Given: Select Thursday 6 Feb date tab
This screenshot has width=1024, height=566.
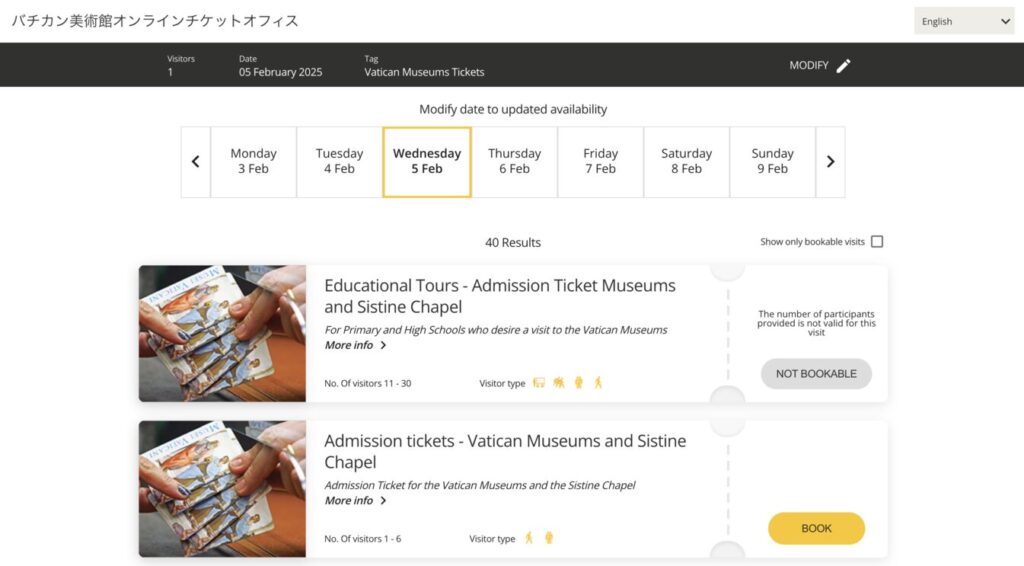Looking at the screenshot, I should pyautogui.click(x=514, y=162).
